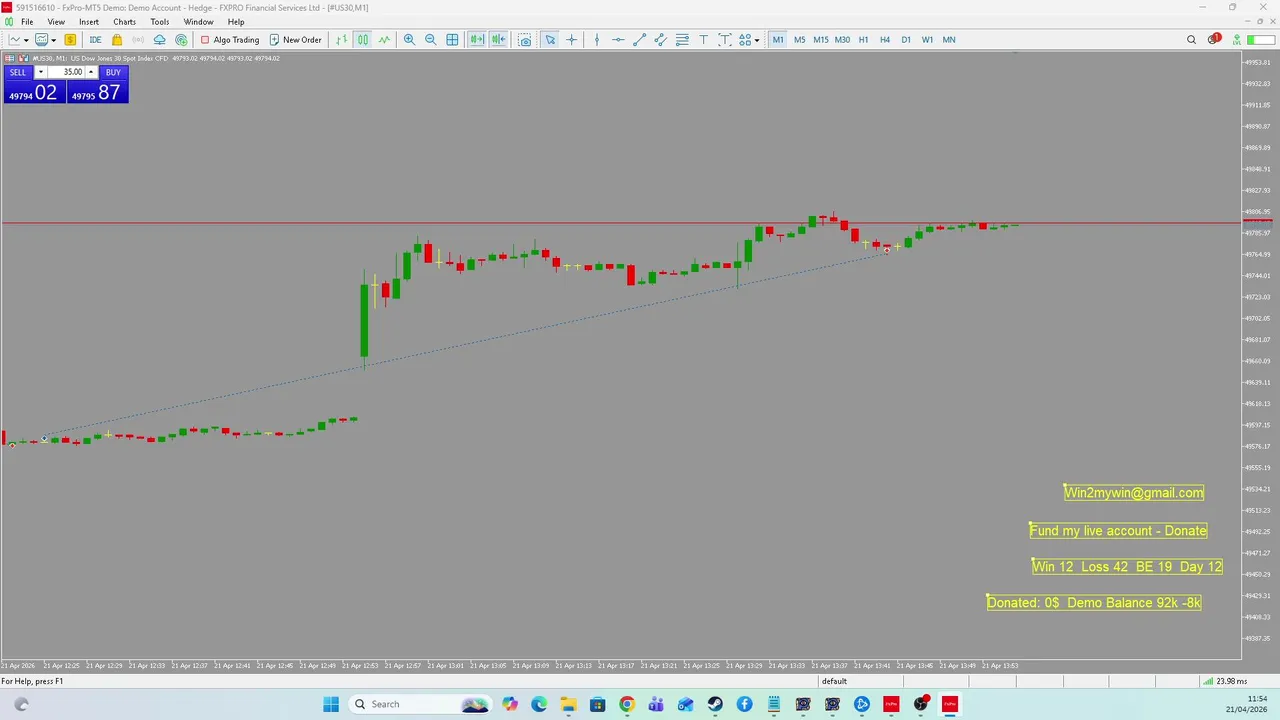The width and height of the screenshot is (1280, 720).
Task: Draw a trendline on the chart
Action: coord(640,40)
